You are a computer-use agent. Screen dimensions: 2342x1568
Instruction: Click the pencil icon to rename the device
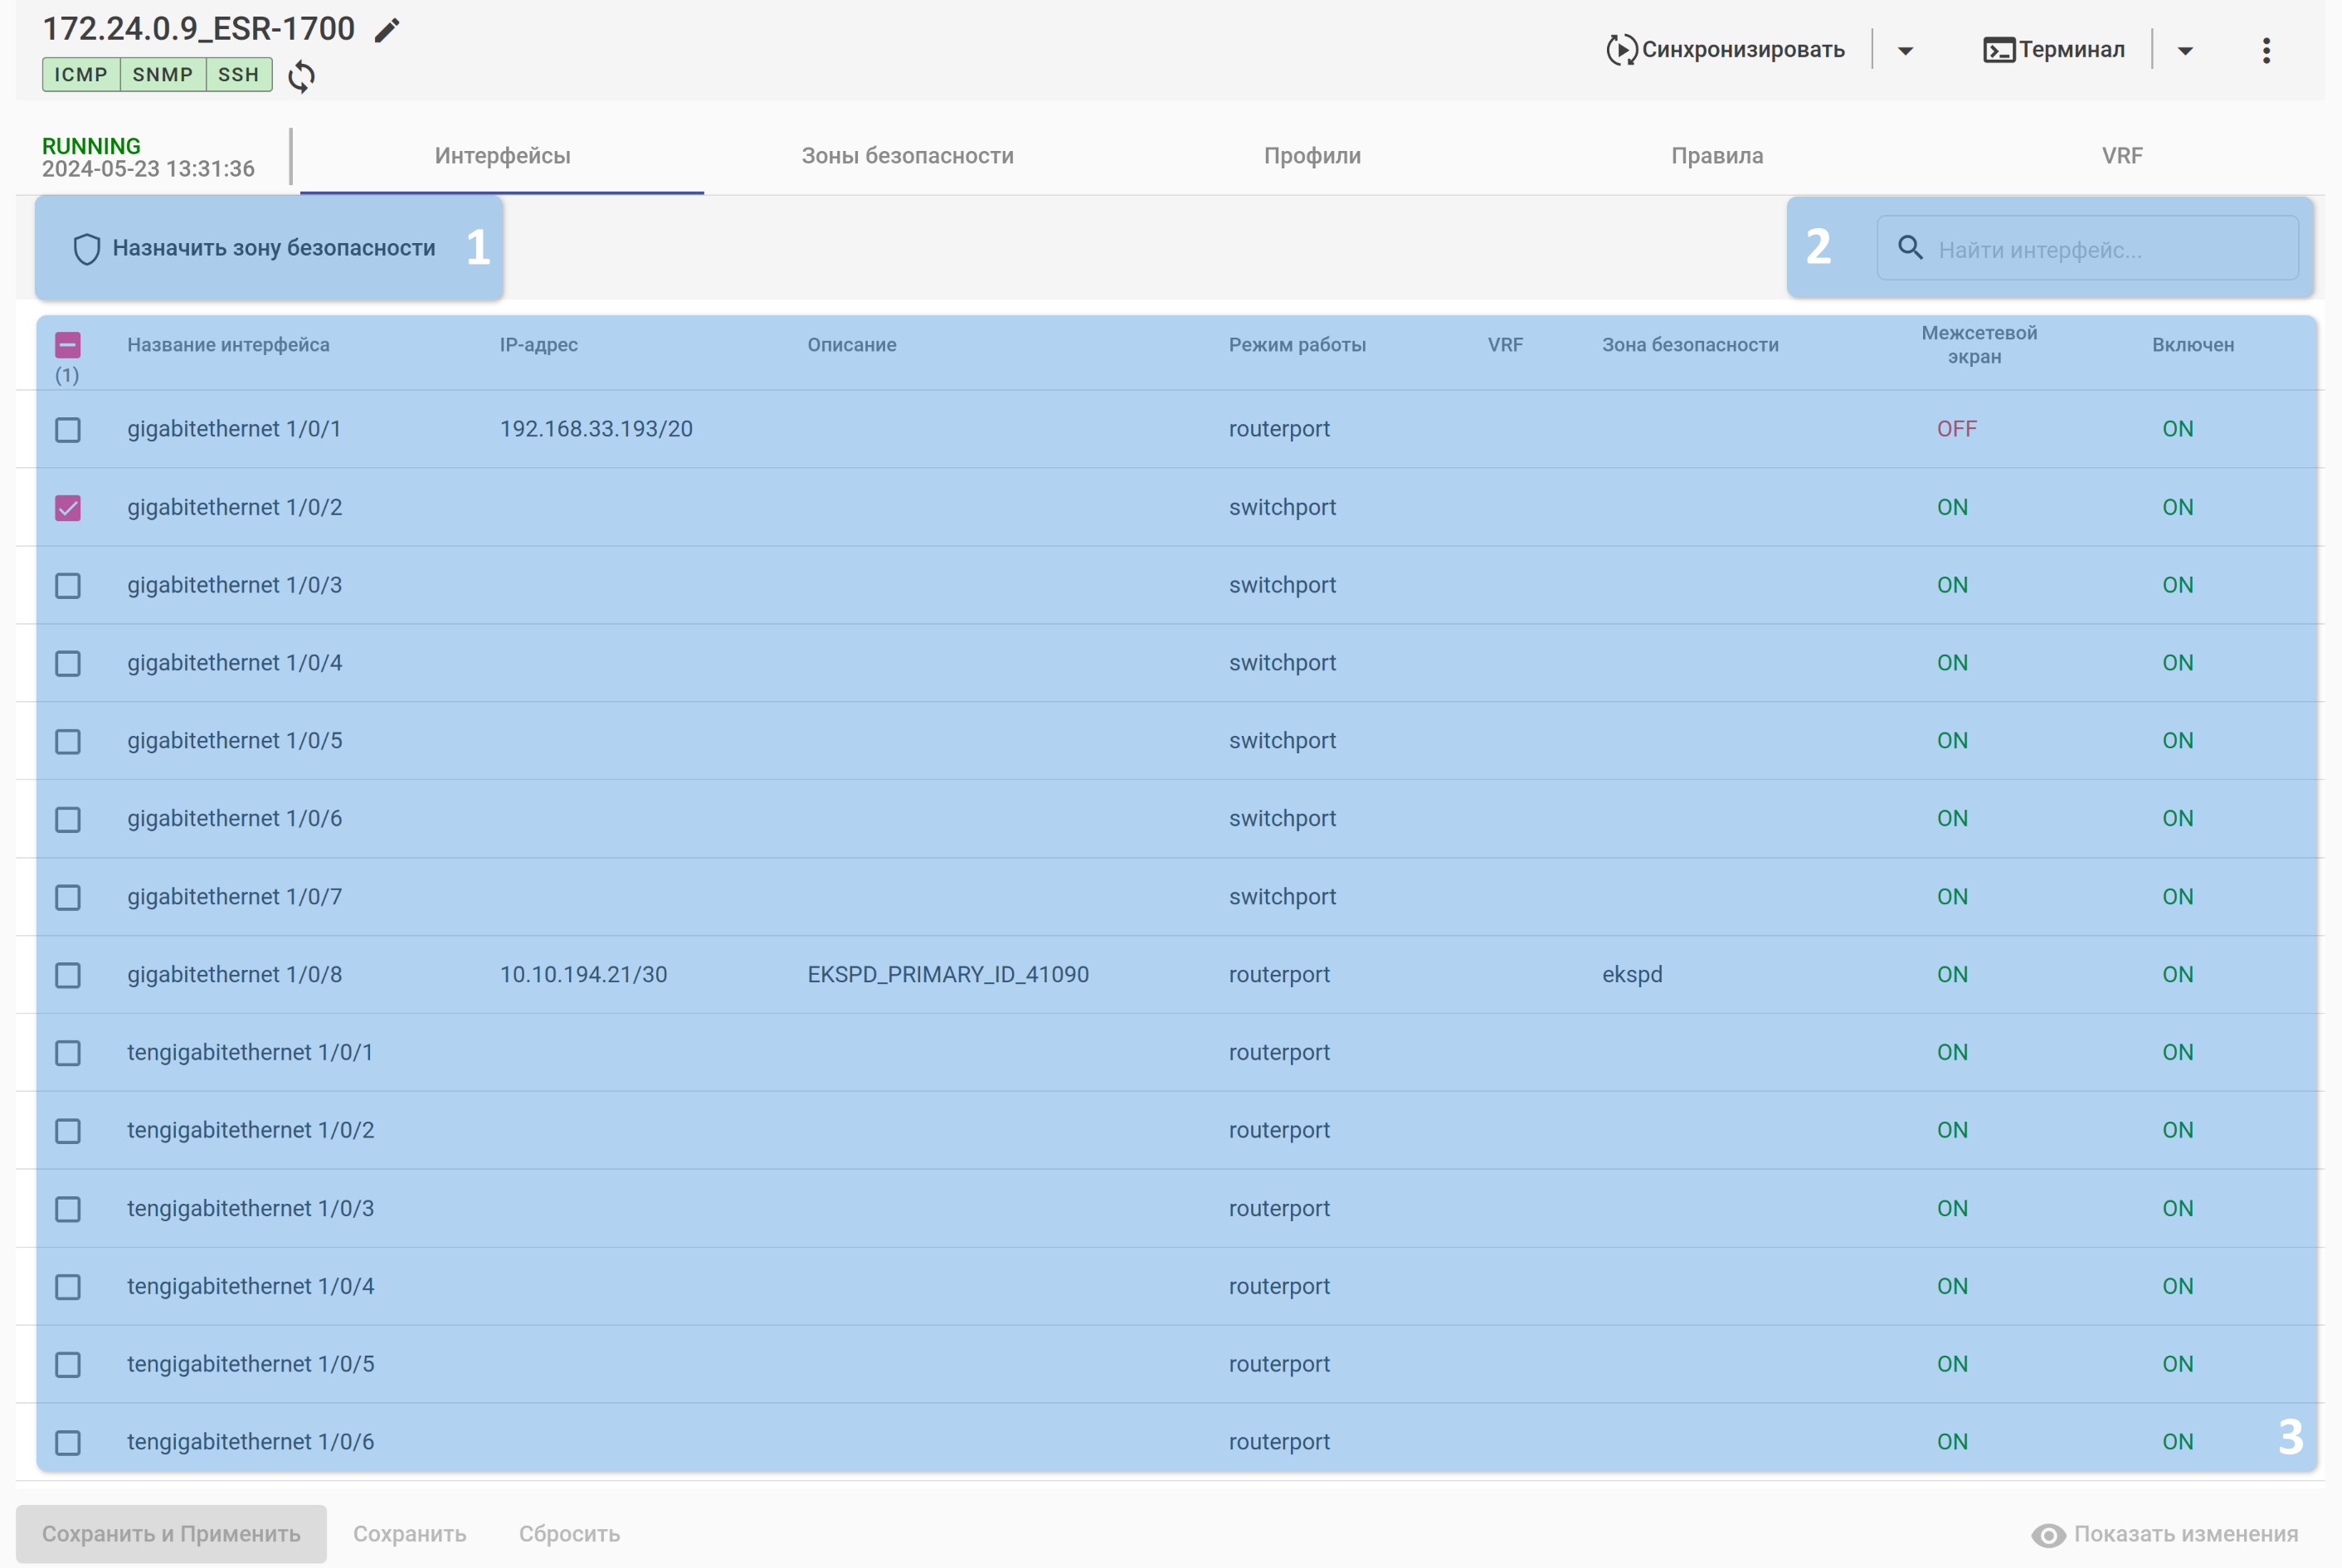387,31
